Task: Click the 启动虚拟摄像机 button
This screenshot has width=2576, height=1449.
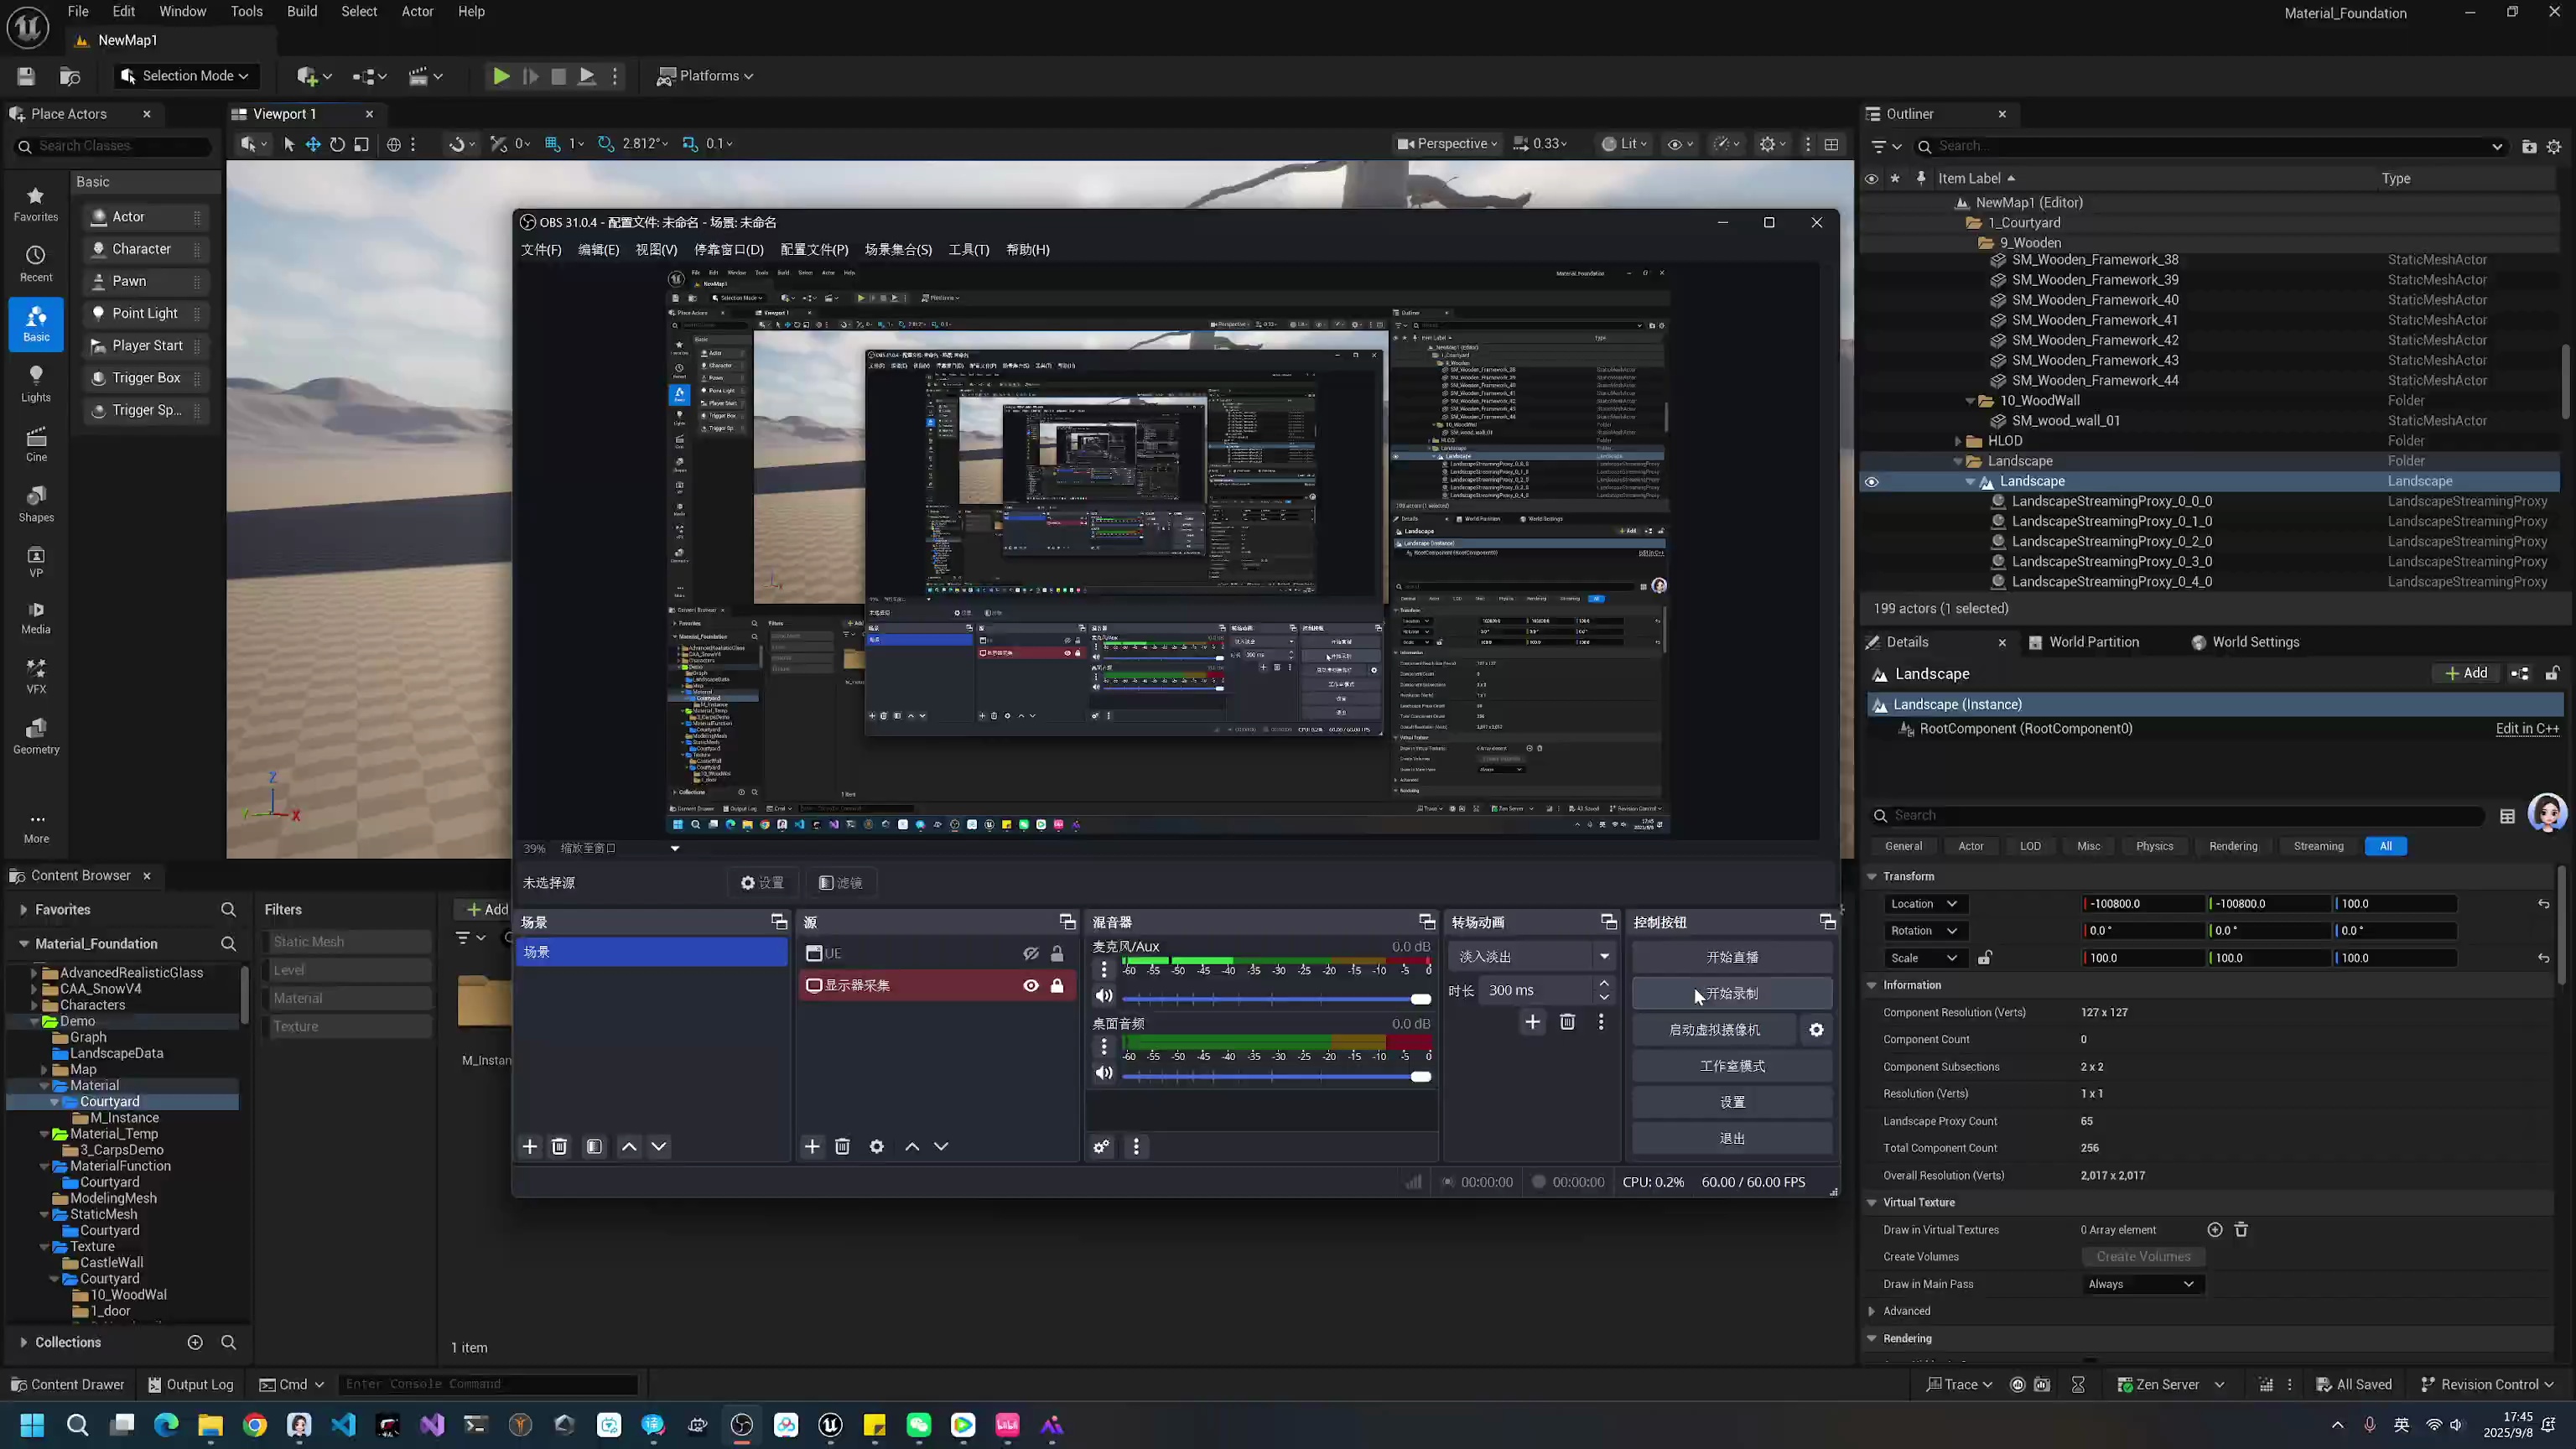Action: tap(1714, 1030)
